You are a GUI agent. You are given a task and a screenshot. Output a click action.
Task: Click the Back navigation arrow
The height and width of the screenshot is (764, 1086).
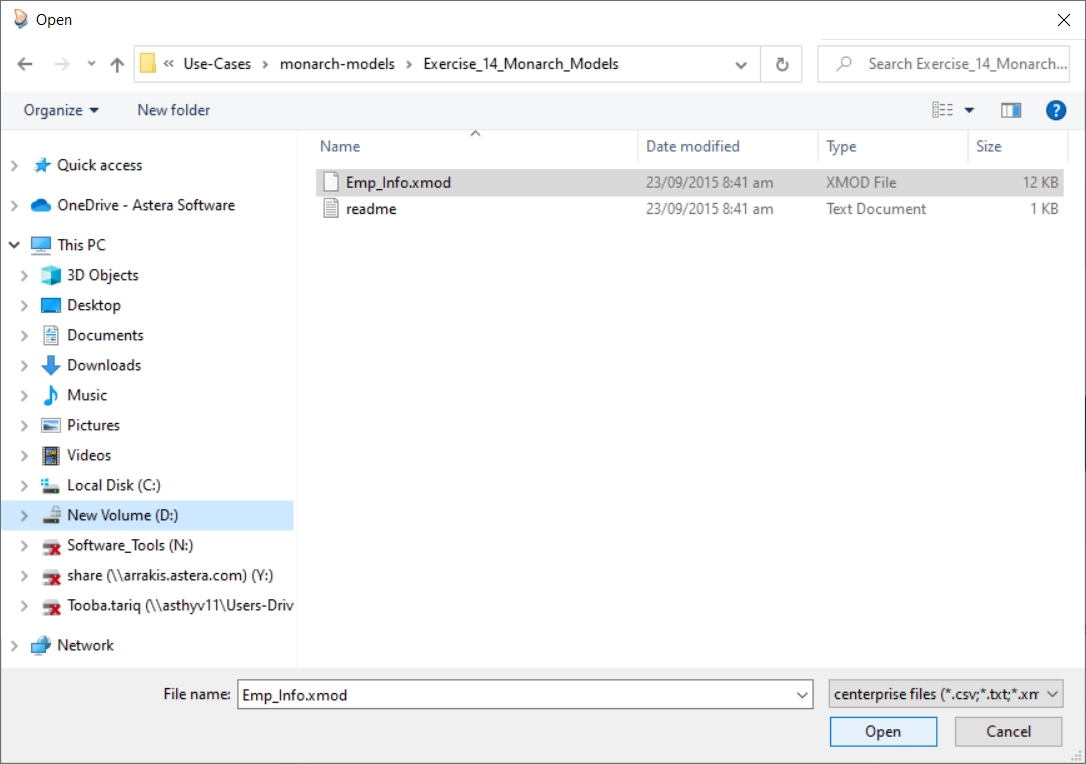point(26,64)
